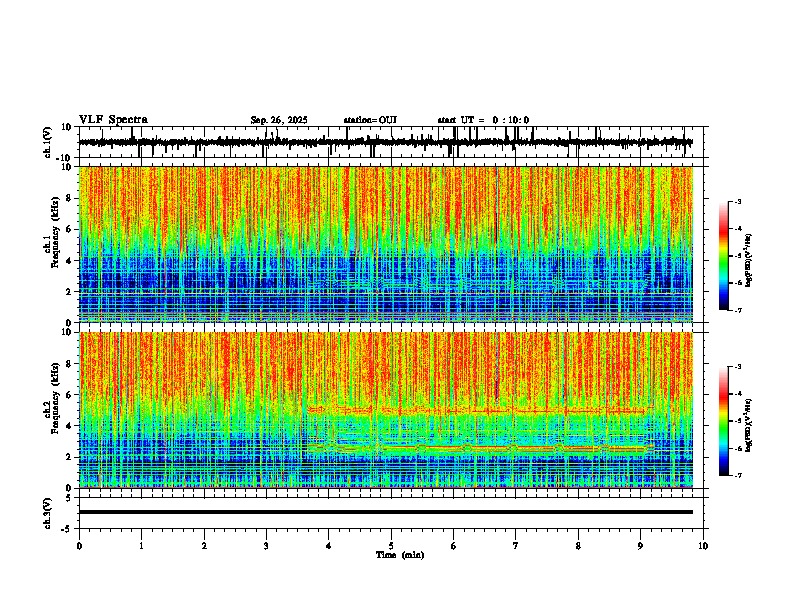Click the 2.5 kHz emission band in ch.2 spectrogram
The height and width of the screenshot is (612, 792).
pyautogui.click(x=480, y=448)
